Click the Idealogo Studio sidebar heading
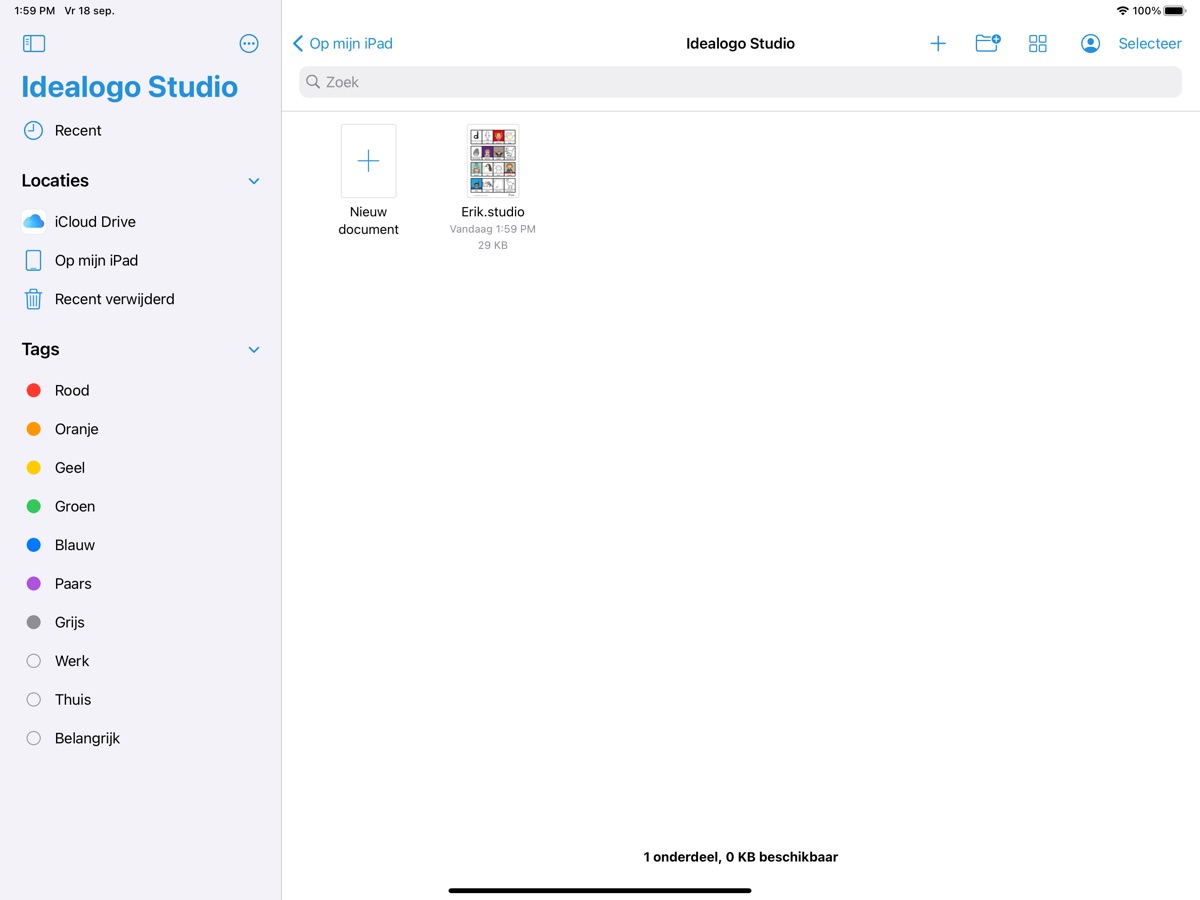This screenshot has height=900, width=1200. point(130,87)
